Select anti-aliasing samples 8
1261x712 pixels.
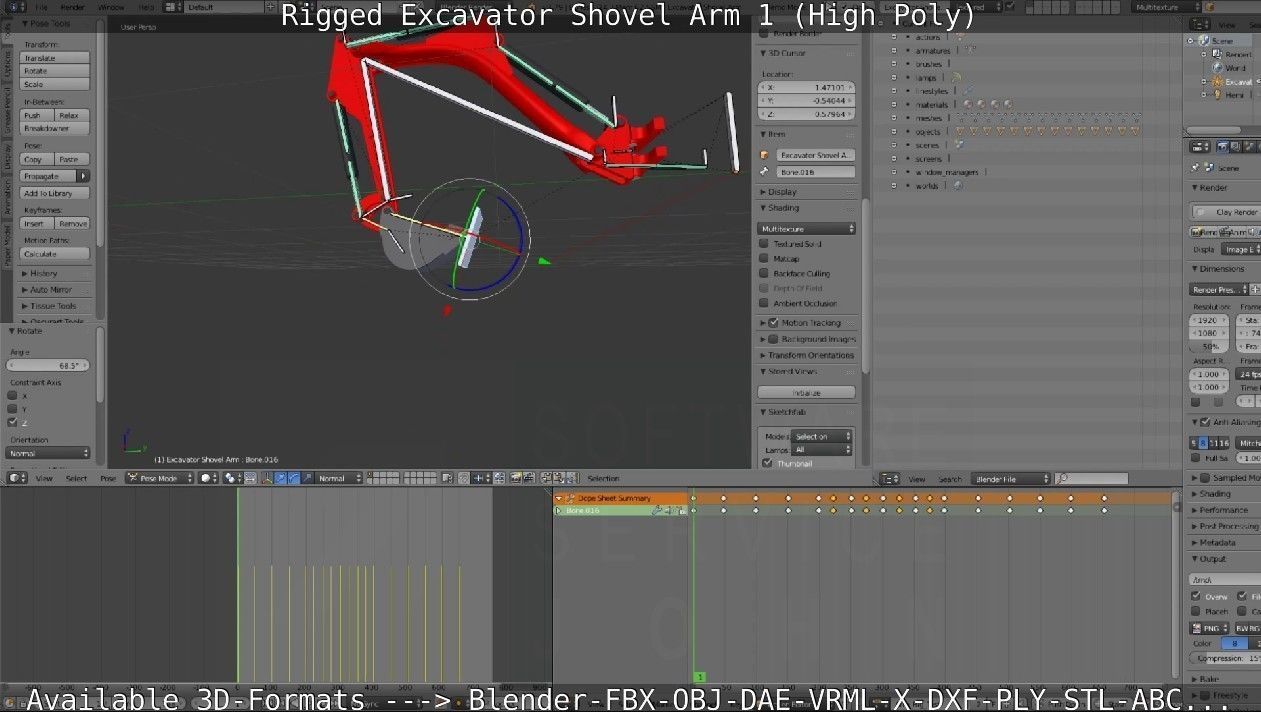click(1204, 443)
